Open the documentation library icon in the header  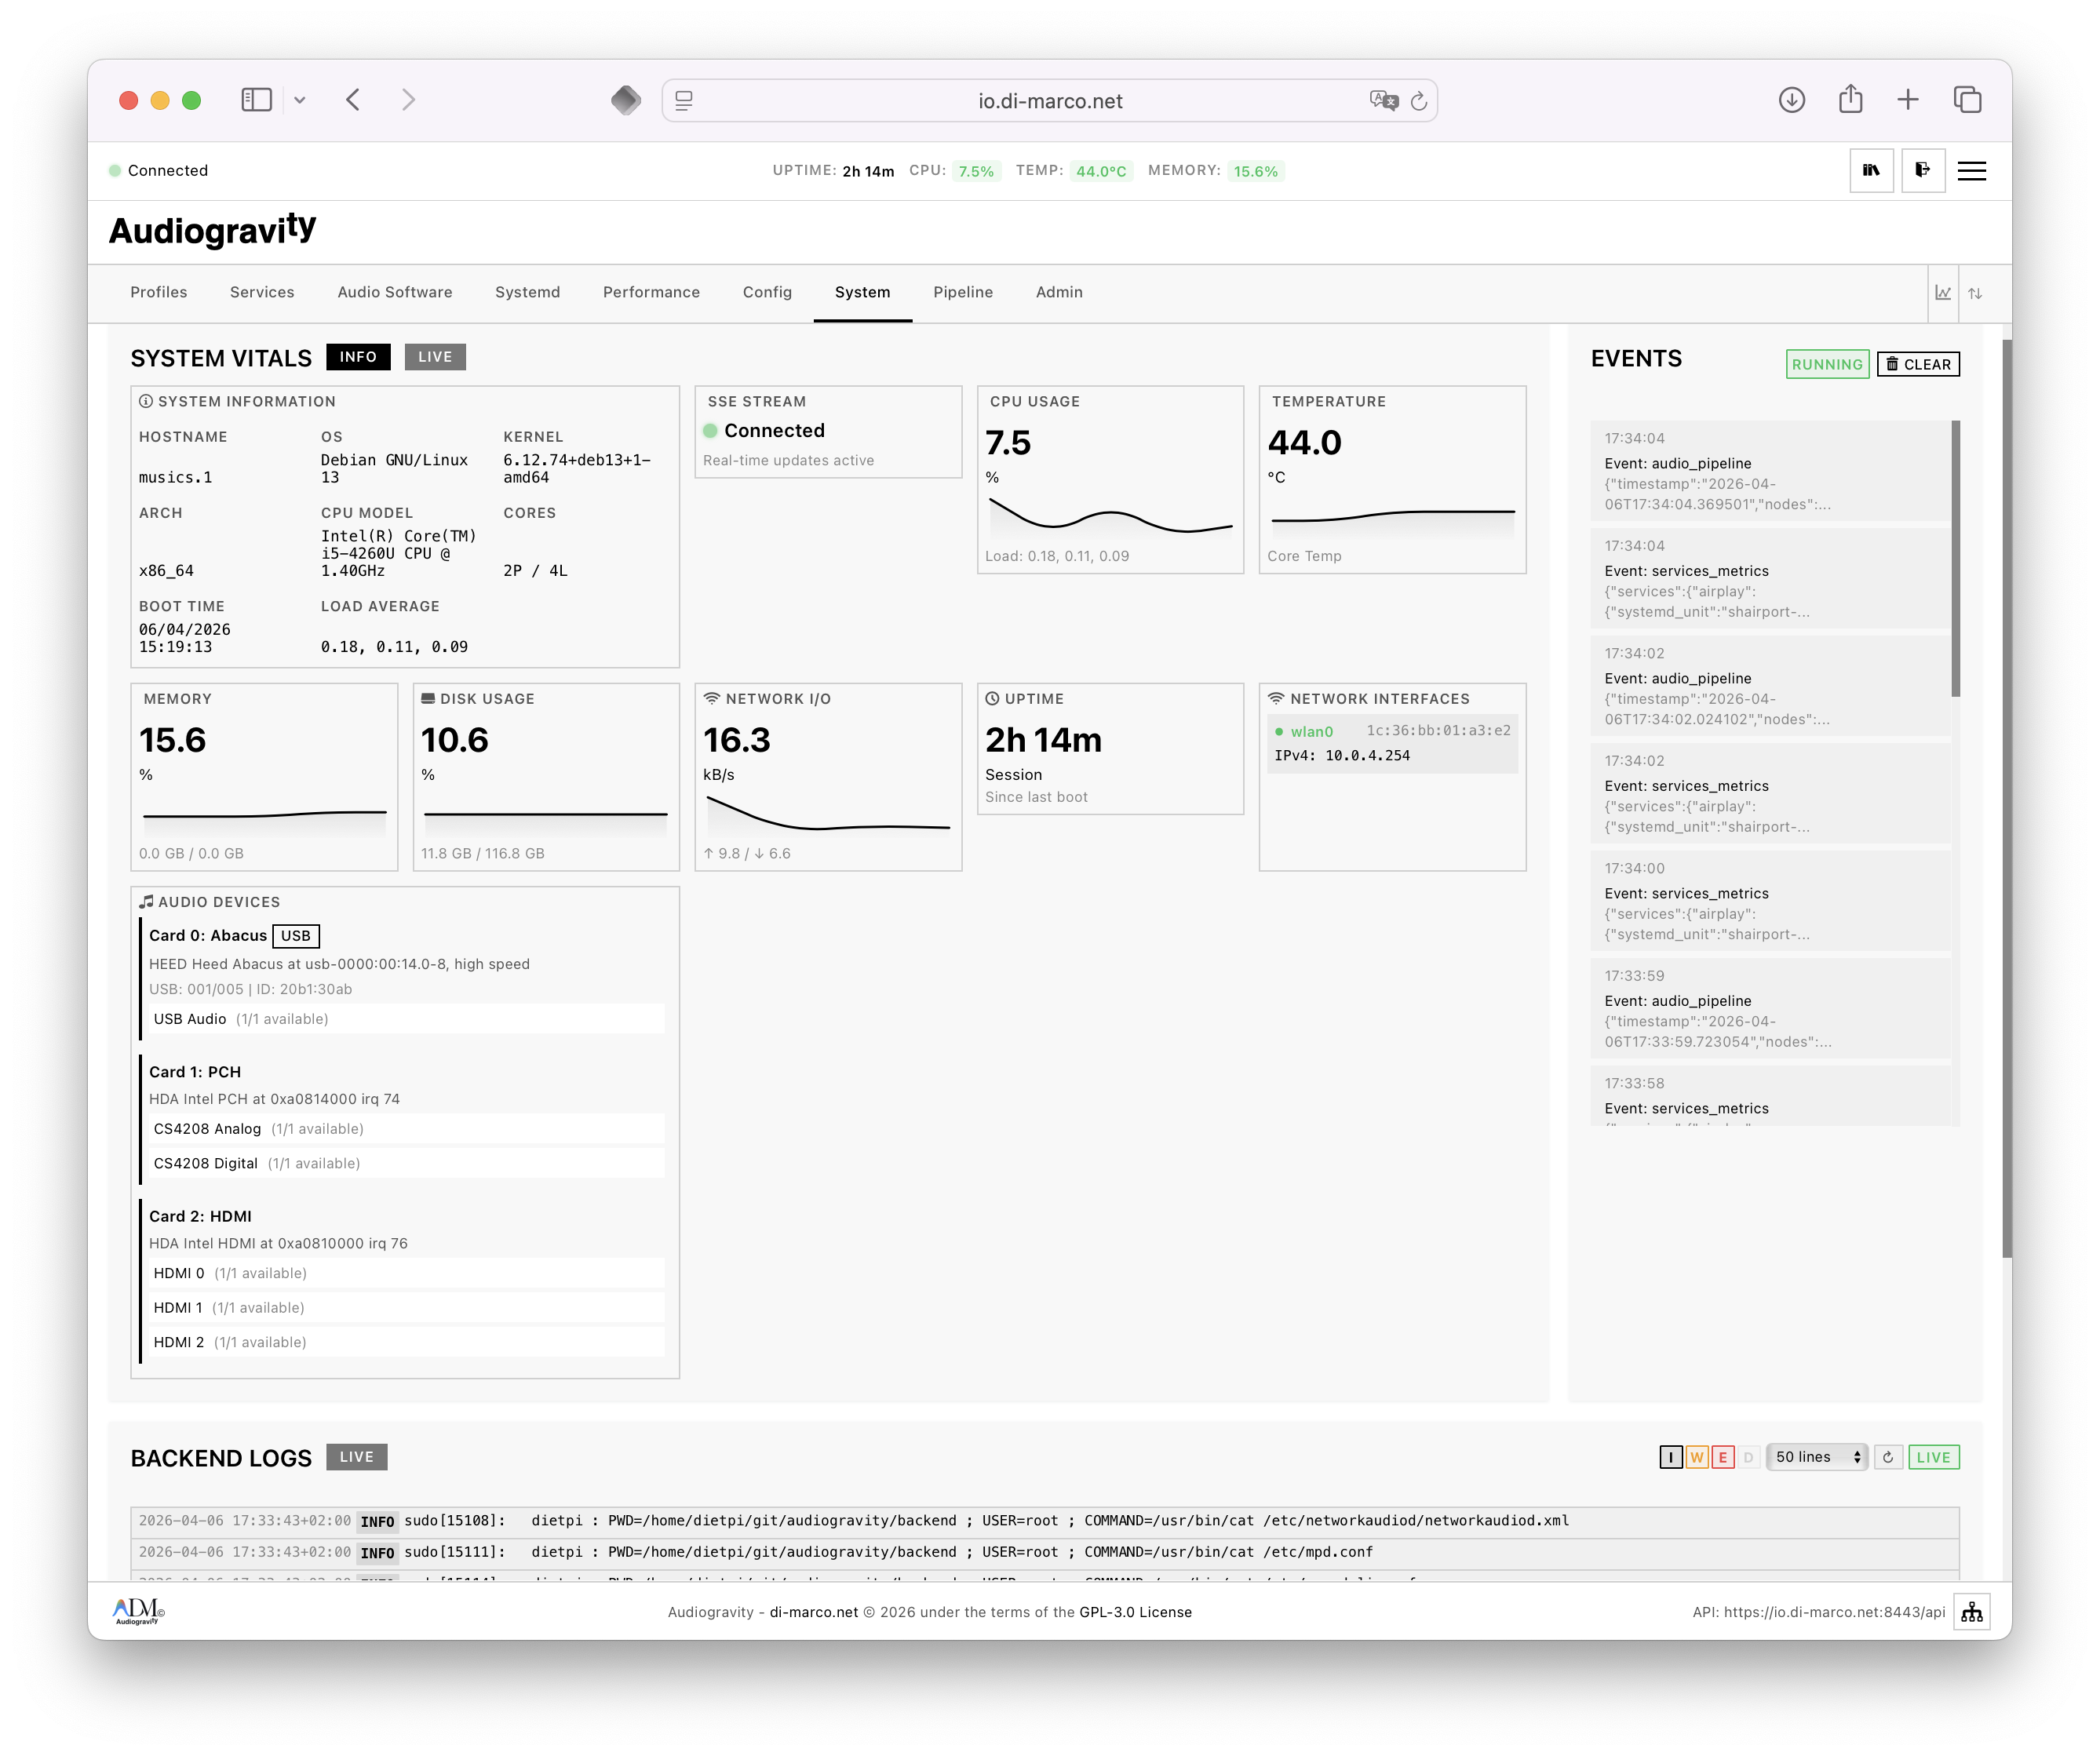click(1872, 171)
